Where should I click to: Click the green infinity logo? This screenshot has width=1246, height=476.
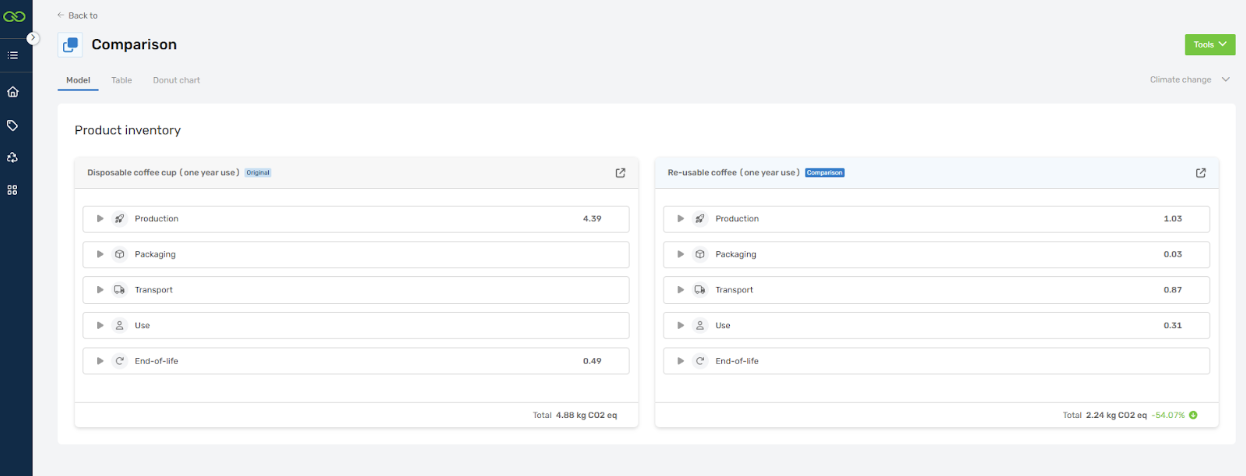tap(14, 16)
